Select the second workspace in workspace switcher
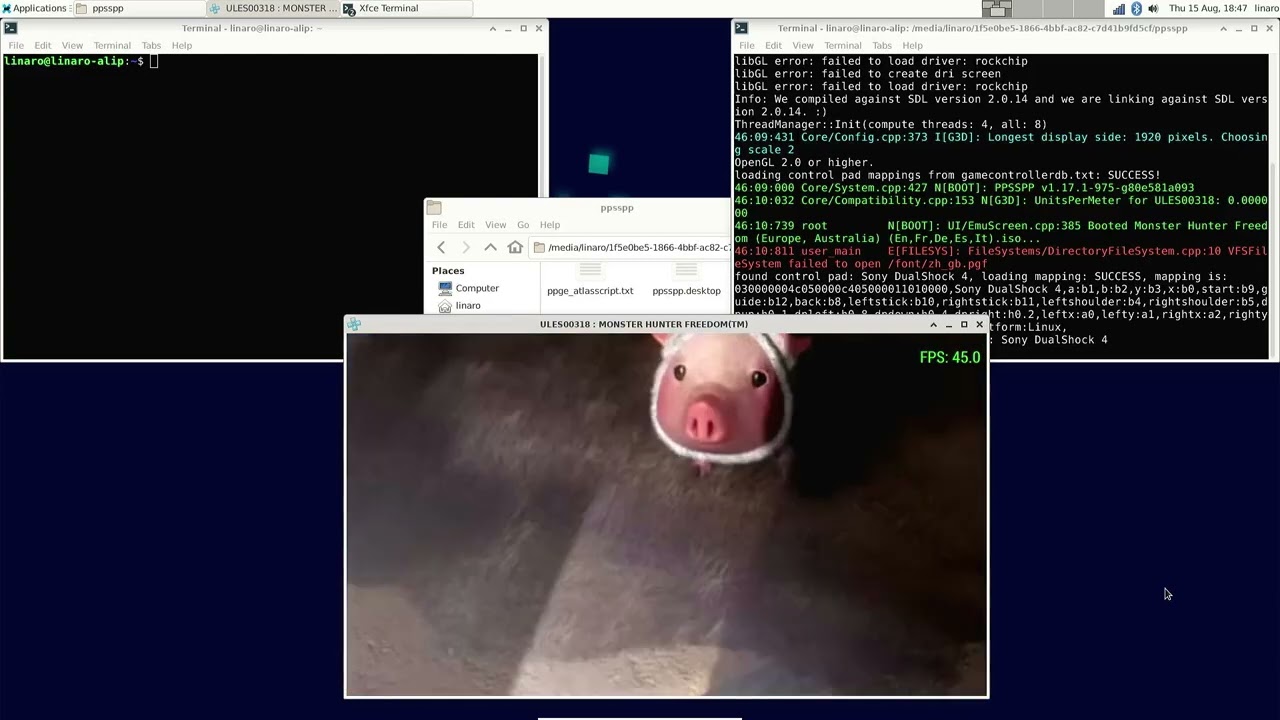1280x720 pixels. click(x=1027, y=9)
